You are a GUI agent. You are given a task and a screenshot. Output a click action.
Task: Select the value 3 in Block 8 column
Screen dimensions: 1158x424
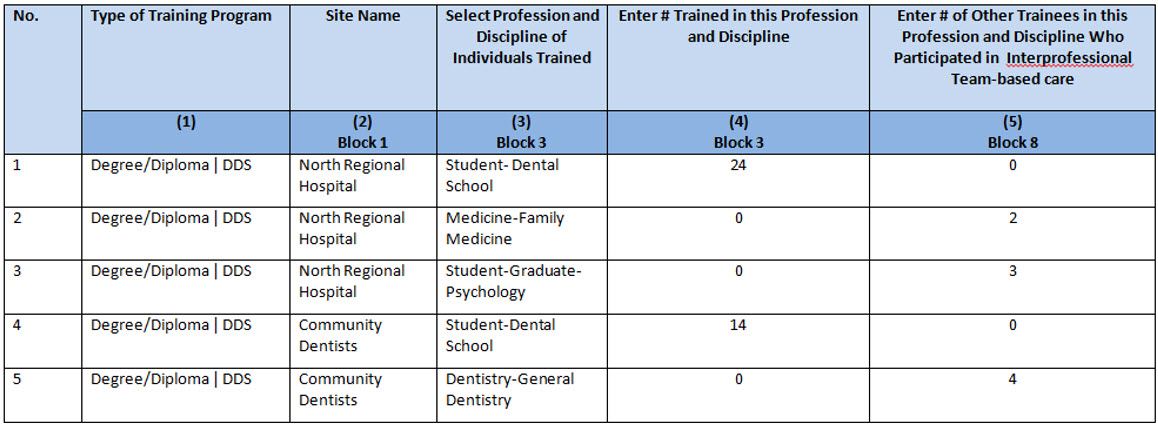(x=1012, y=271)
